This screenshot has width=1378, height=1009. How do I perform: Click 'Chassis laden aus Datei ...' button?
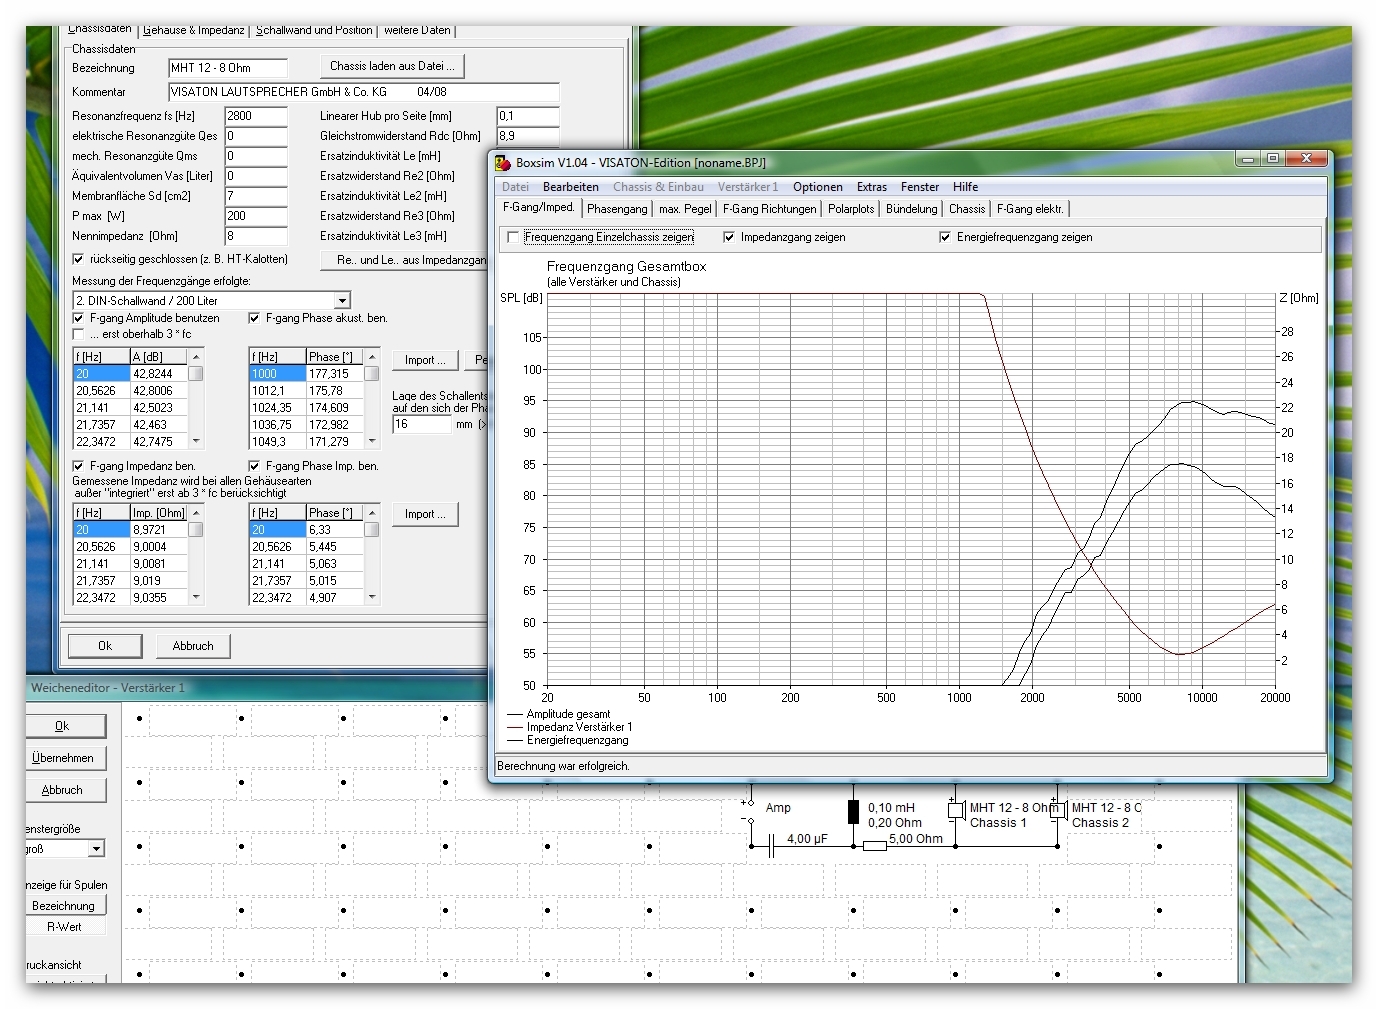point(392,66)
